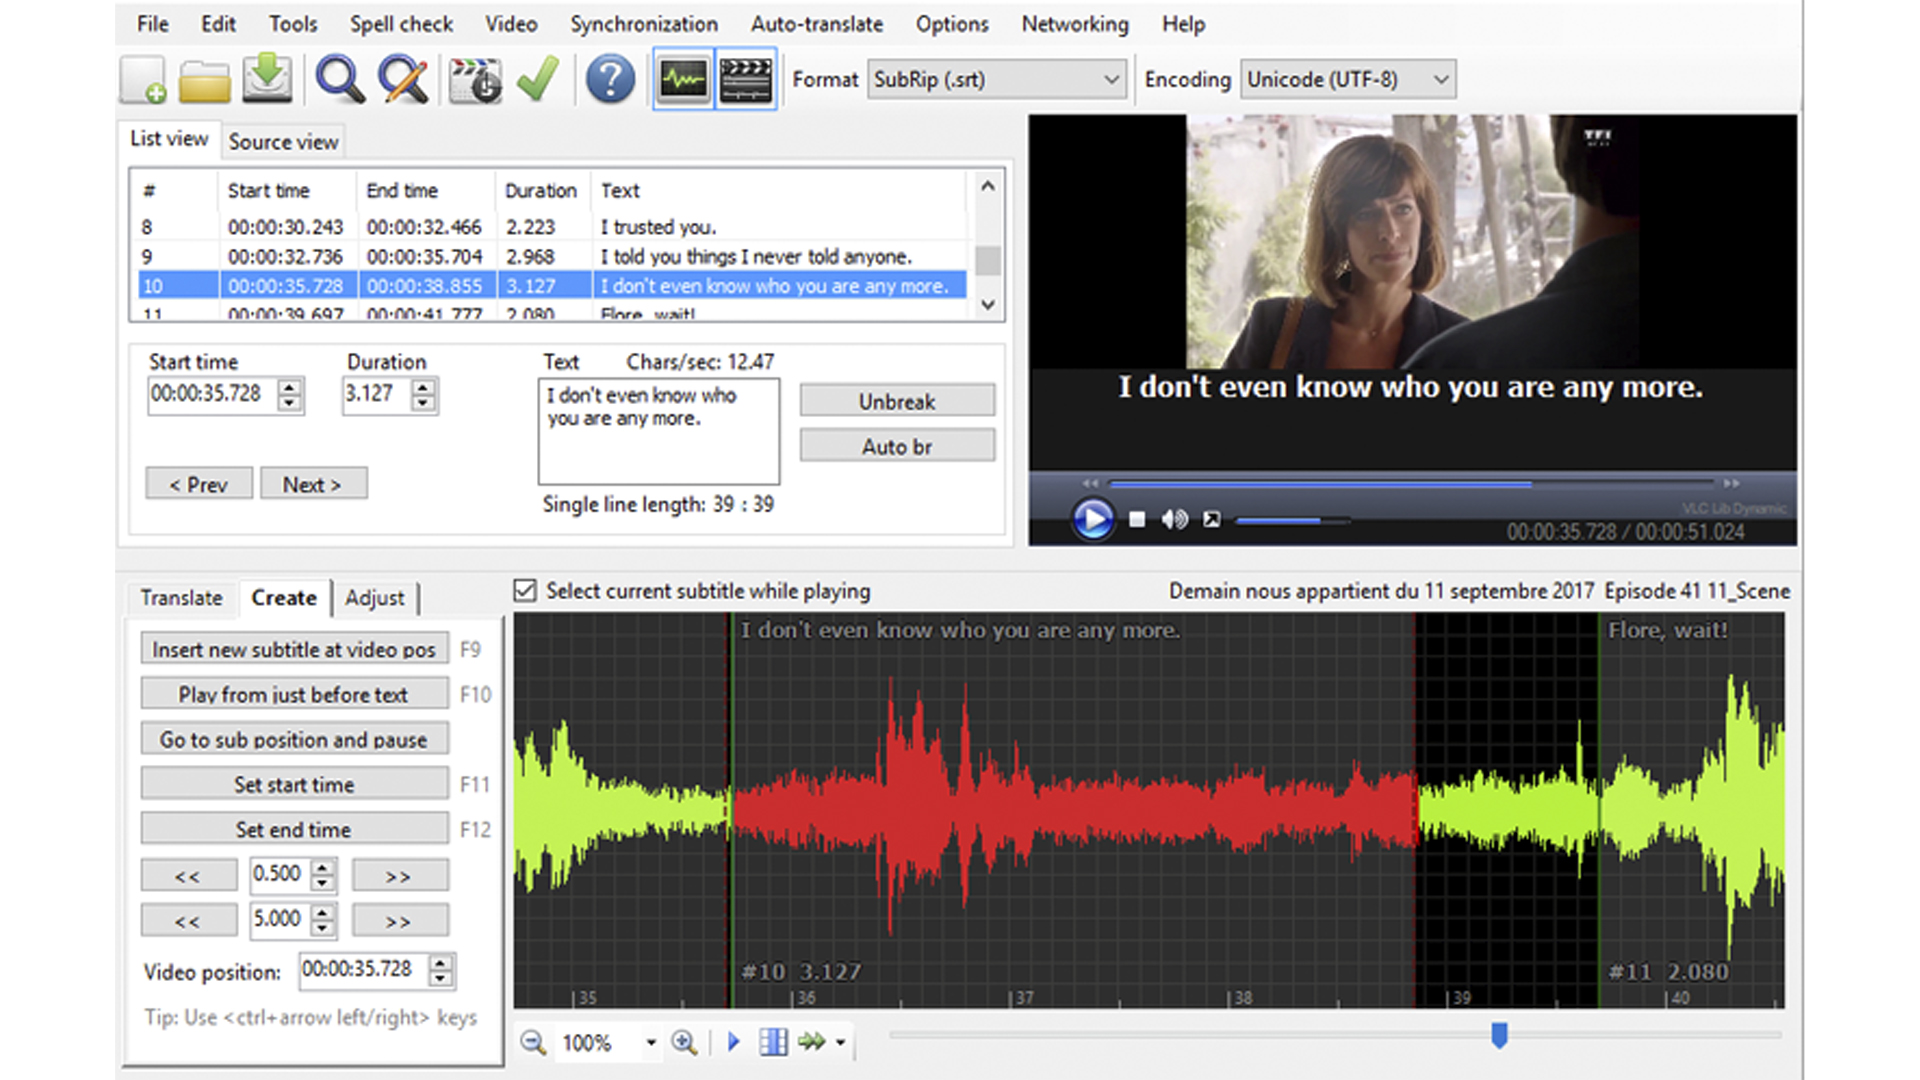Switch to the Source view tab
Image resolution: width=1920 pixels, height=1080 pixels.
tap(283, 142)
